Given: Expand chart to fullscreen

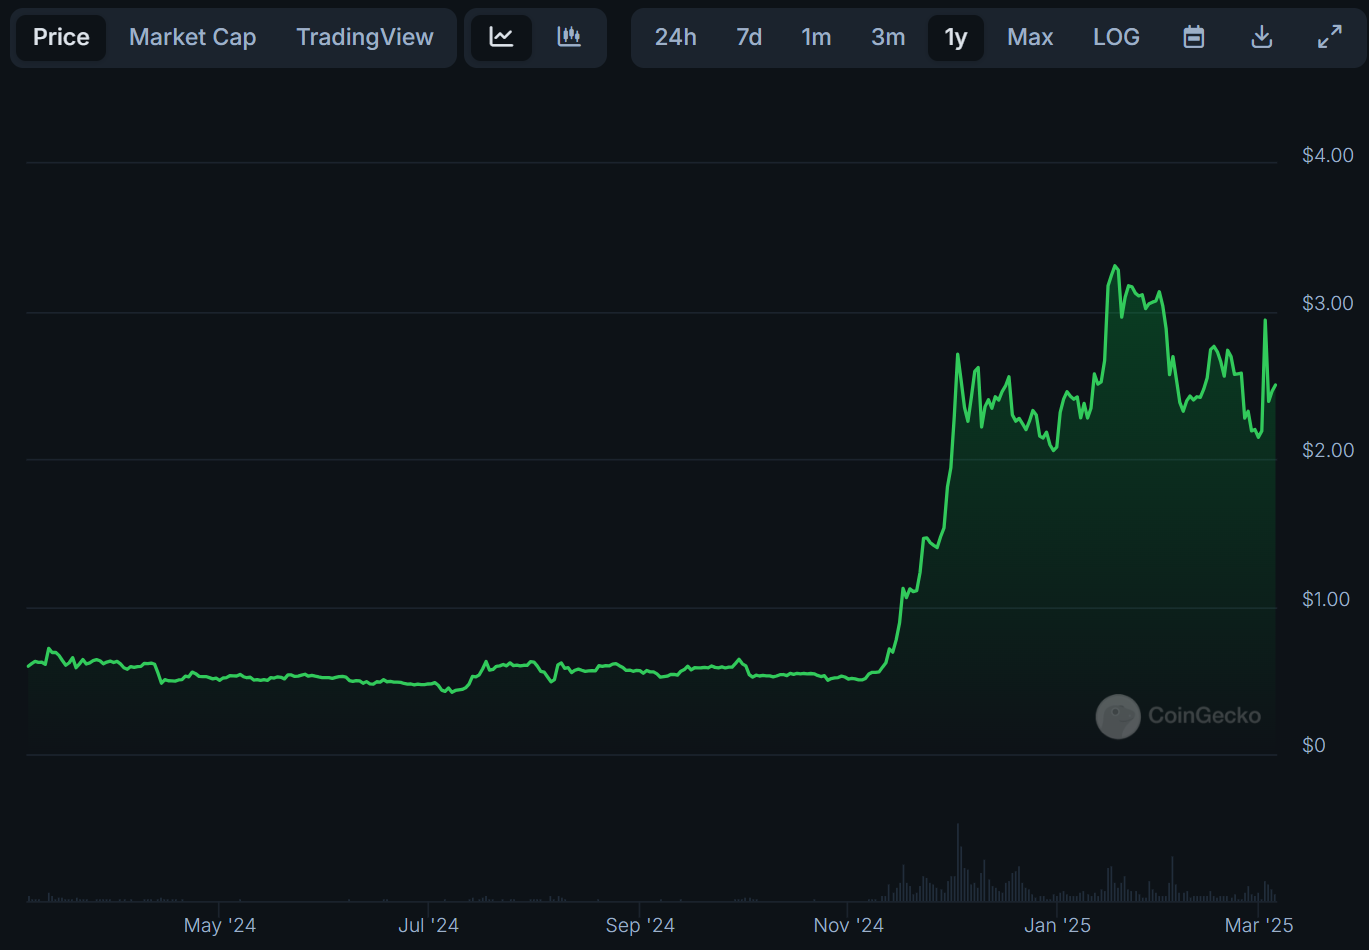Looking at the screenshot, I should pos(1330,38).
